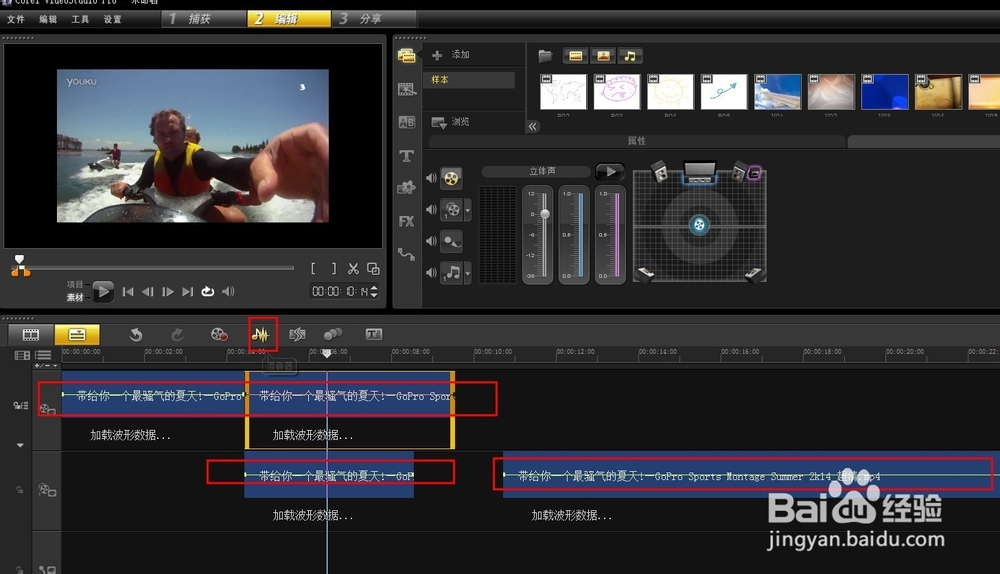
Task: Mute the Voice track speaker in mixer
Action: click(431, 241)
